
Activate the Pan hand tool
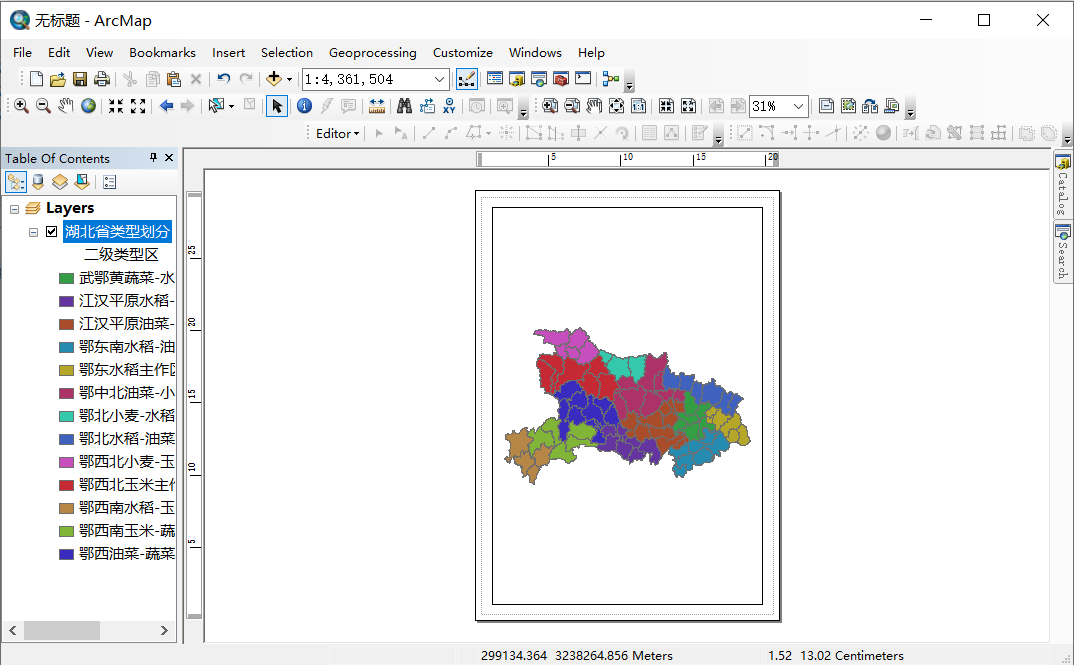(x=66, y=105)
